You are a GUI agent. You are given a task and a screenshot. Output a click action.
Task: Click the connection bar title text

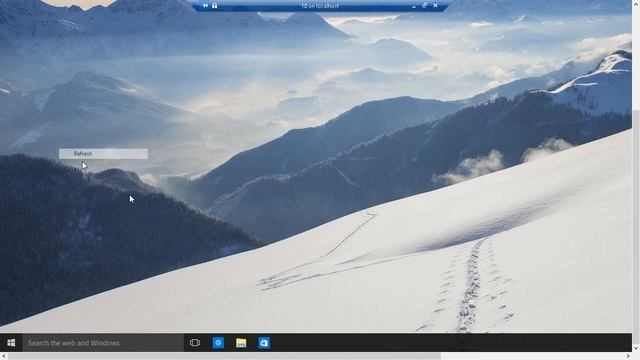point(320,6)
